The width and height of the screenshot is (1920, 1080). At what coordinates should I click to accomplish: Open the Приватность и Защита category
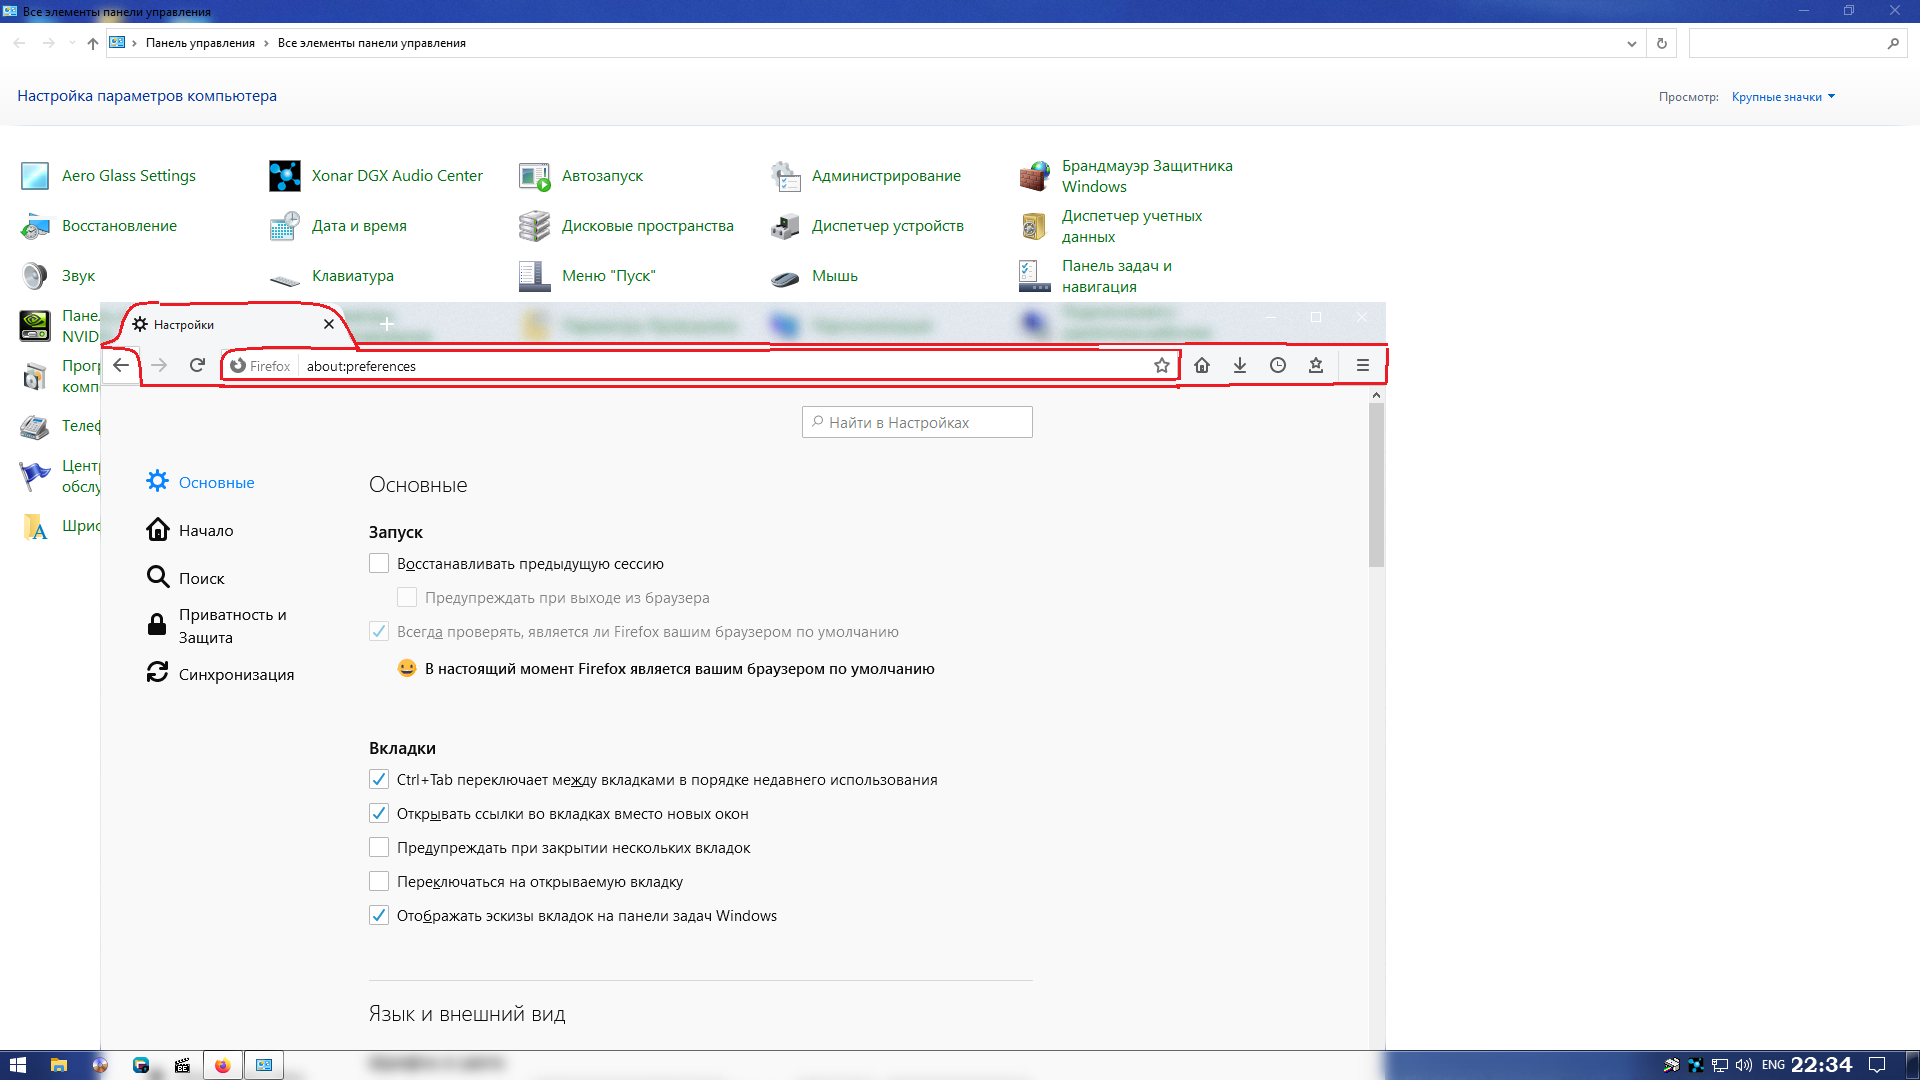(x=217, y=626)
